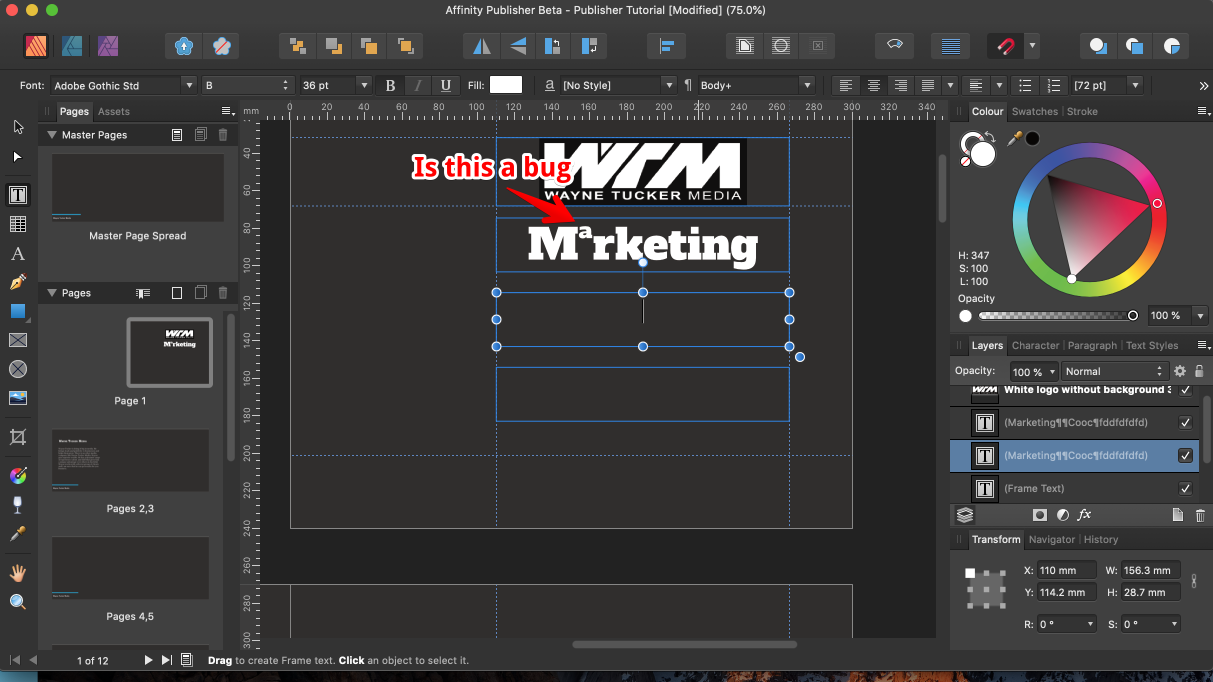The image size is (1213, 682).
Task: Toggle the layer lock icon
Action: 1199,371
